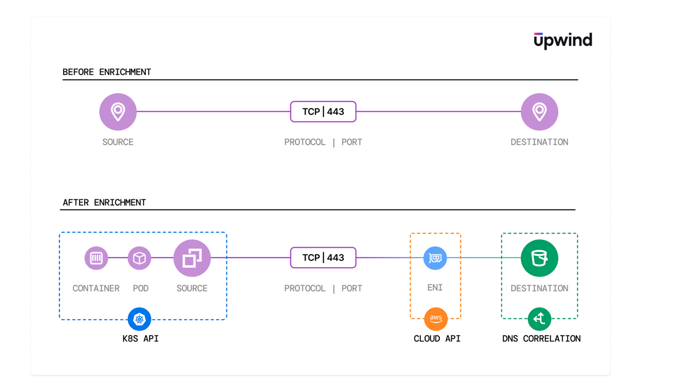Viewport: 685px width, 387px height.
Task: Select the Container icon
Action: (96, 258)
